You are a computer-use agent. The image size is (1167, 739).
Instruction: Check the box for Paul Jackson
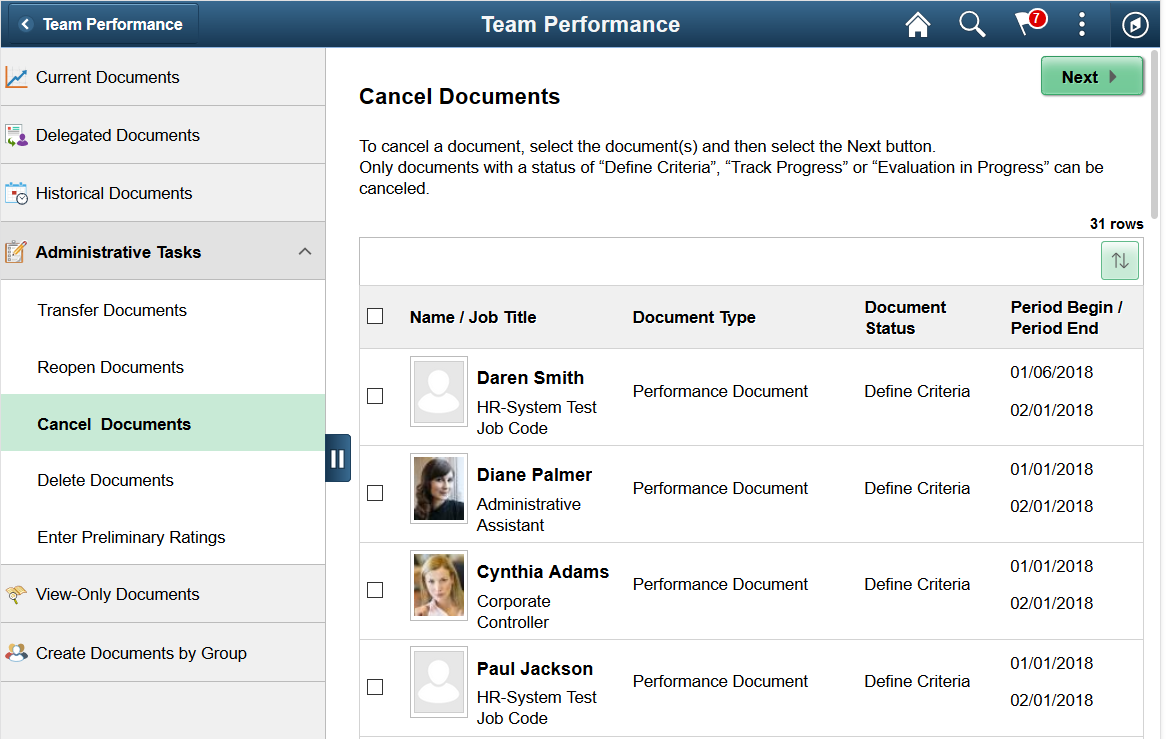pyautogui.click(x=375, y=687)
